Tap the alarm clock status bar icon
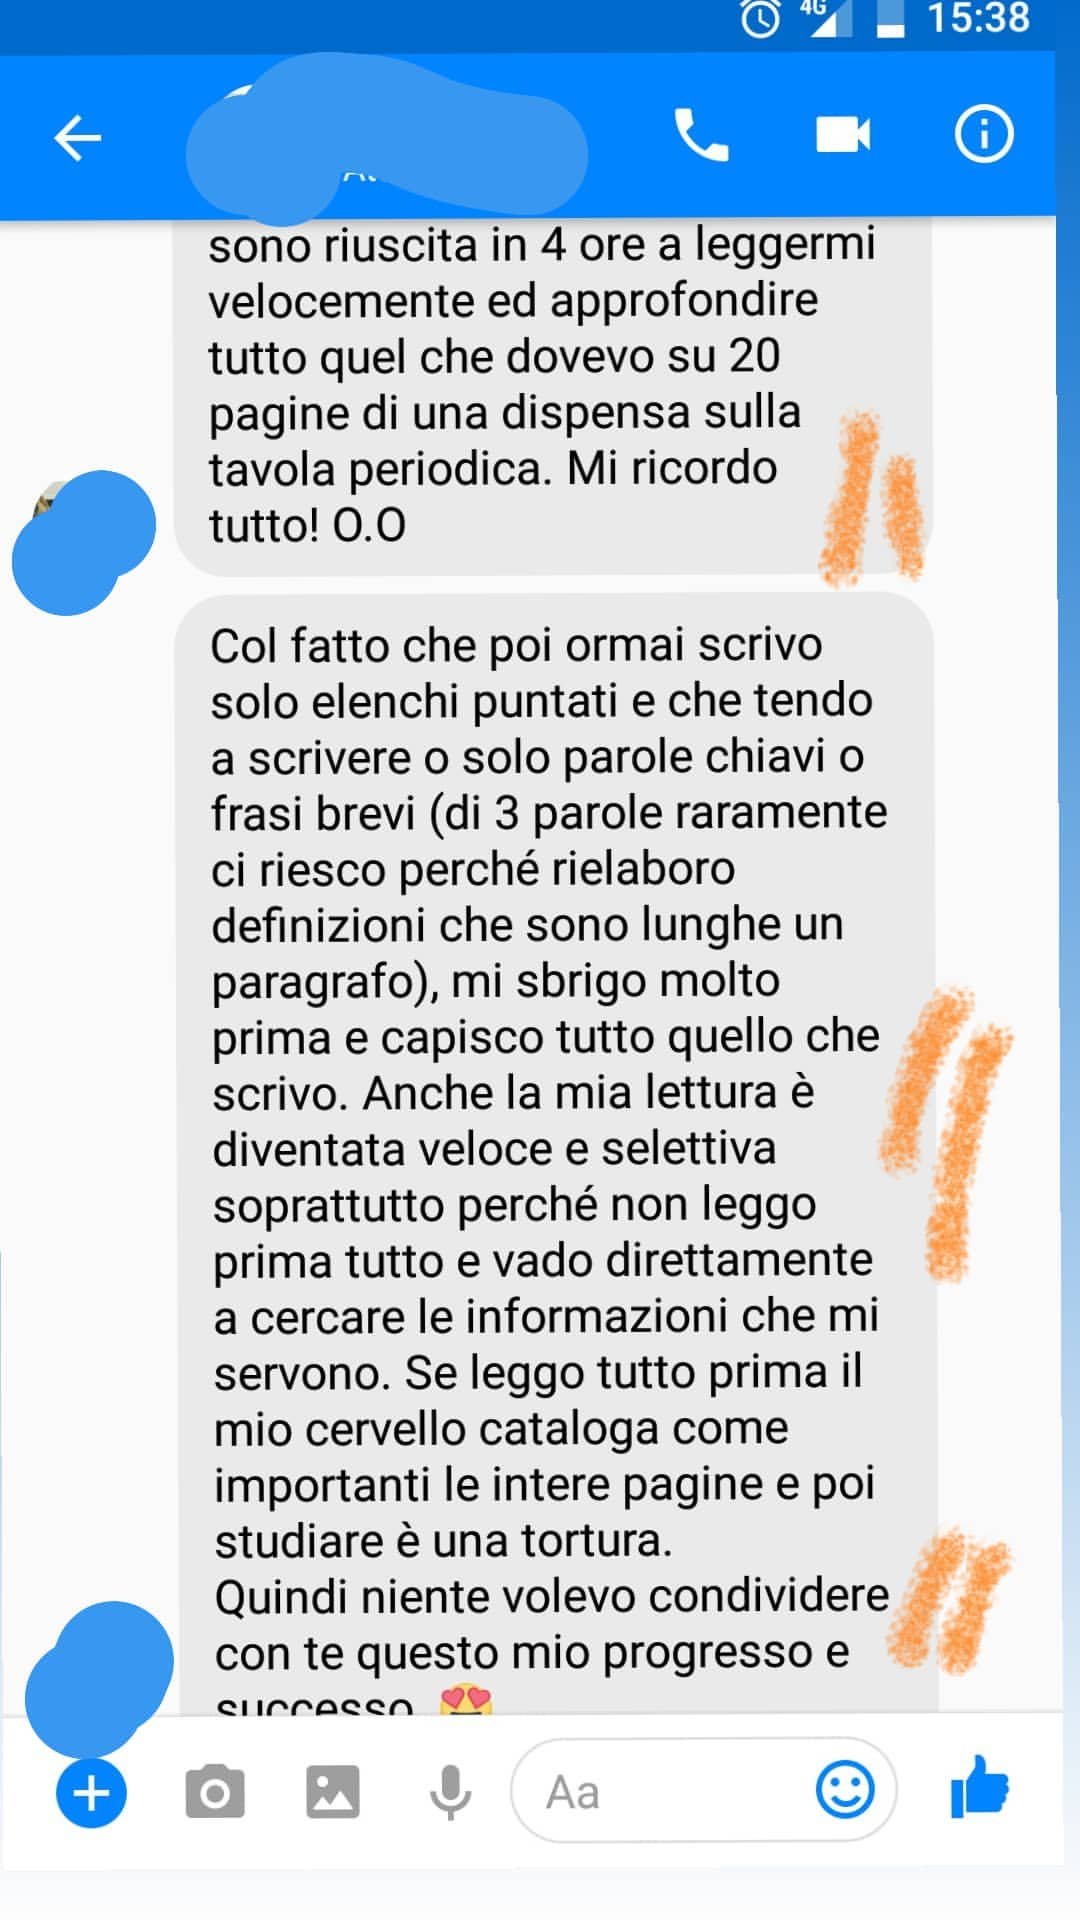The height and width of the screenshot is (1920, 1080). pos(760,19)
